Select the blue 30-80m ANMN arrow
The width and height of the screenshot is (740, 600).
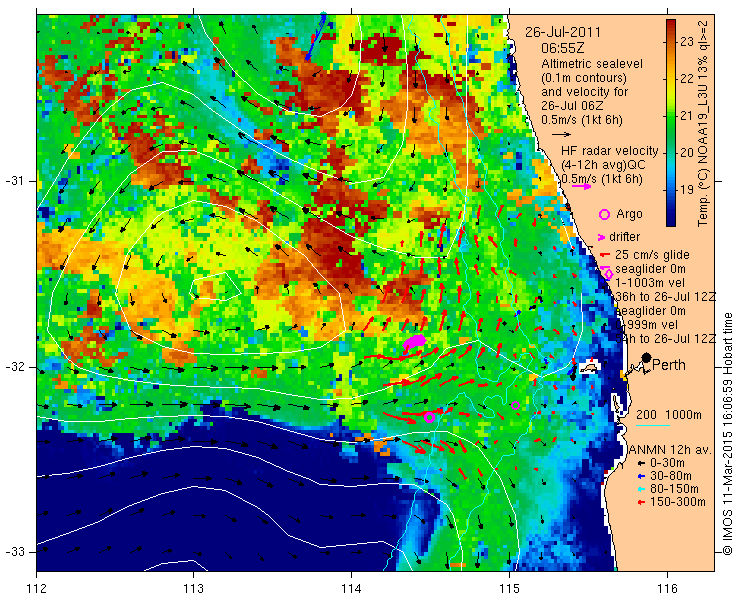click(x=640, y=476)
